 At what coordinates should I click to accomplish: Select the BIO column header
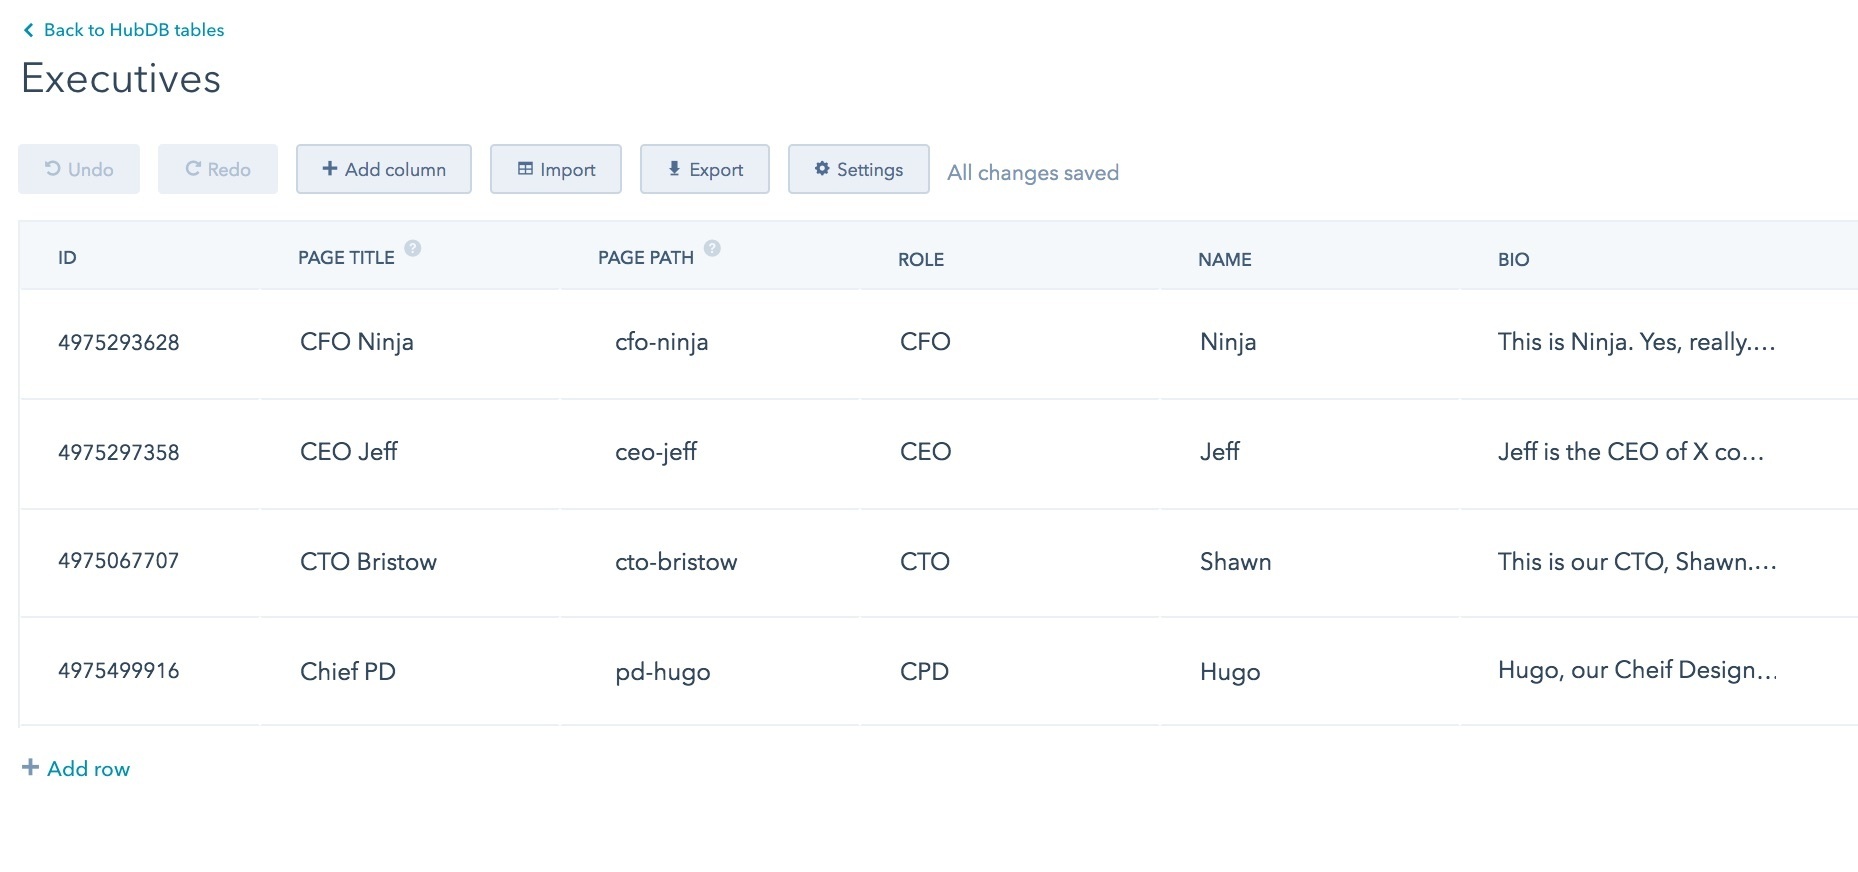pos(1513,259)
